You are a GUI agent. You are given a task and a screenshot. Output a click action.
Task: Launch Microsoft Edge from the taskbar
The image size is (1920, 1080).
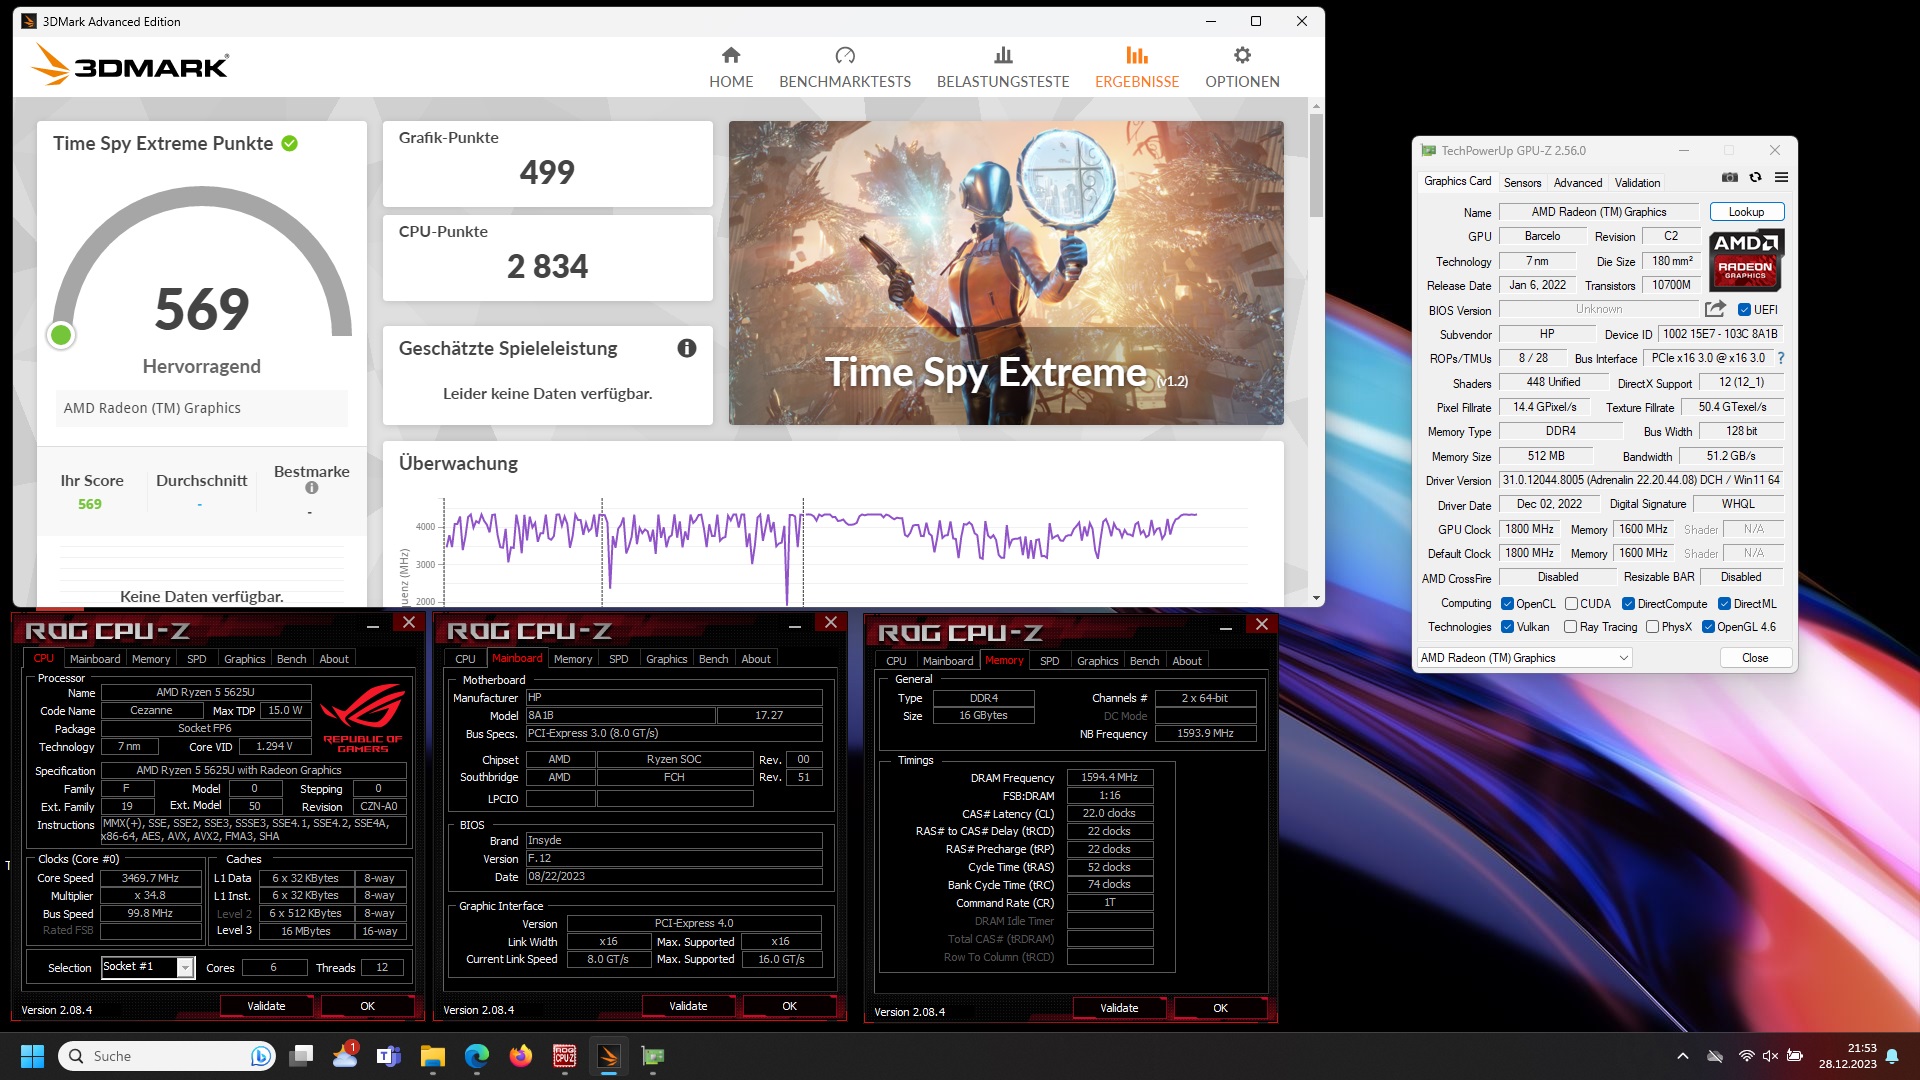[x=477, y=1056]
